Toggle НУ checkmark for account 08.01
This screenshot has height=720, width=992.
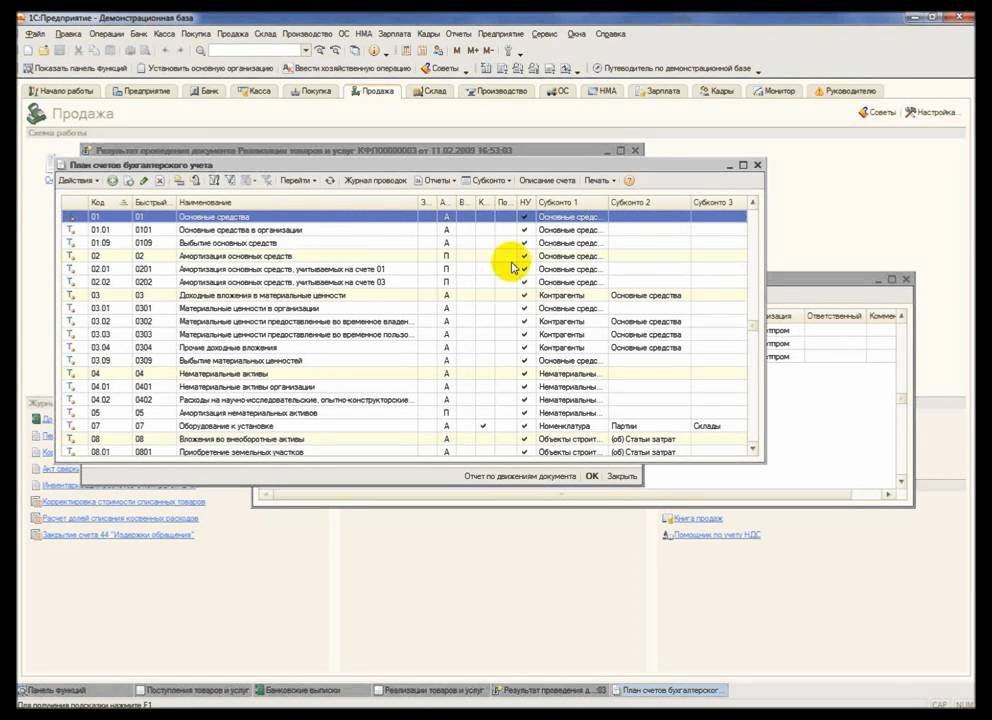(x=524, y=452)
